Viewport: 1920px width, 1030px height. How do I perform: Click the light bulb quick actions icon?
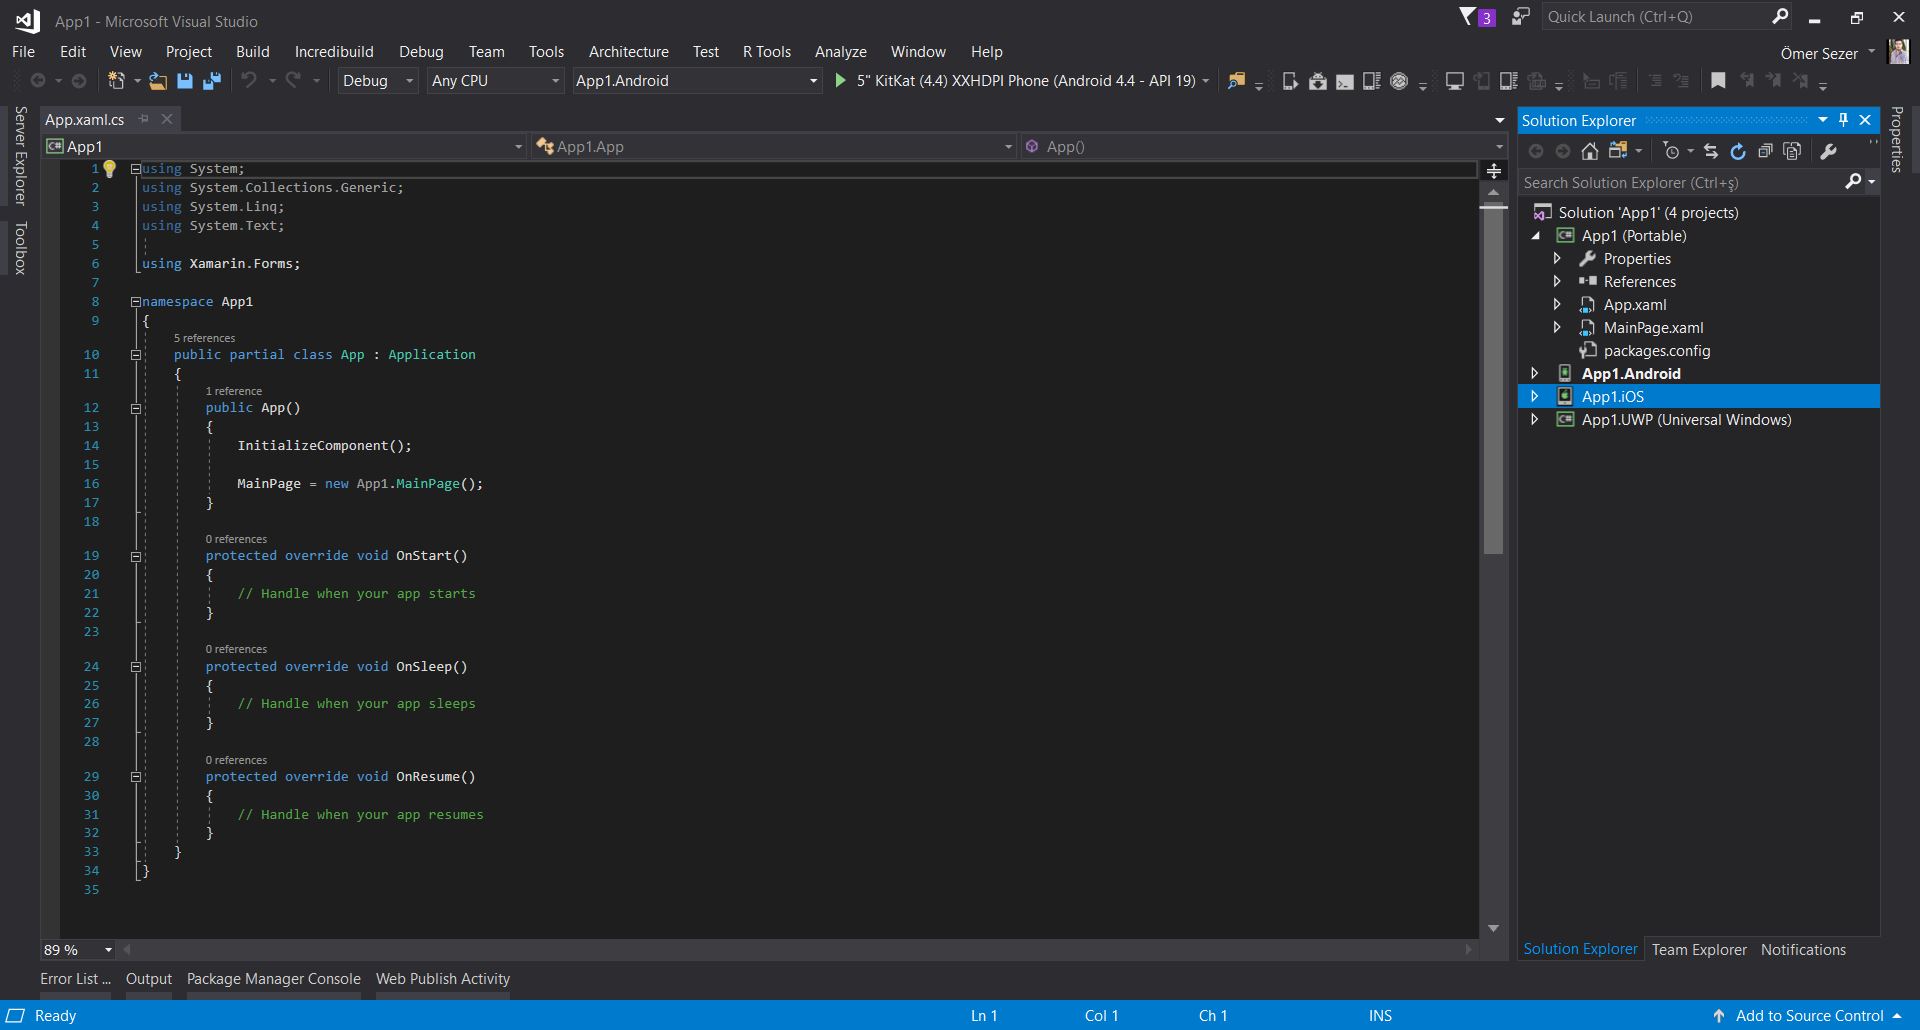110,169
